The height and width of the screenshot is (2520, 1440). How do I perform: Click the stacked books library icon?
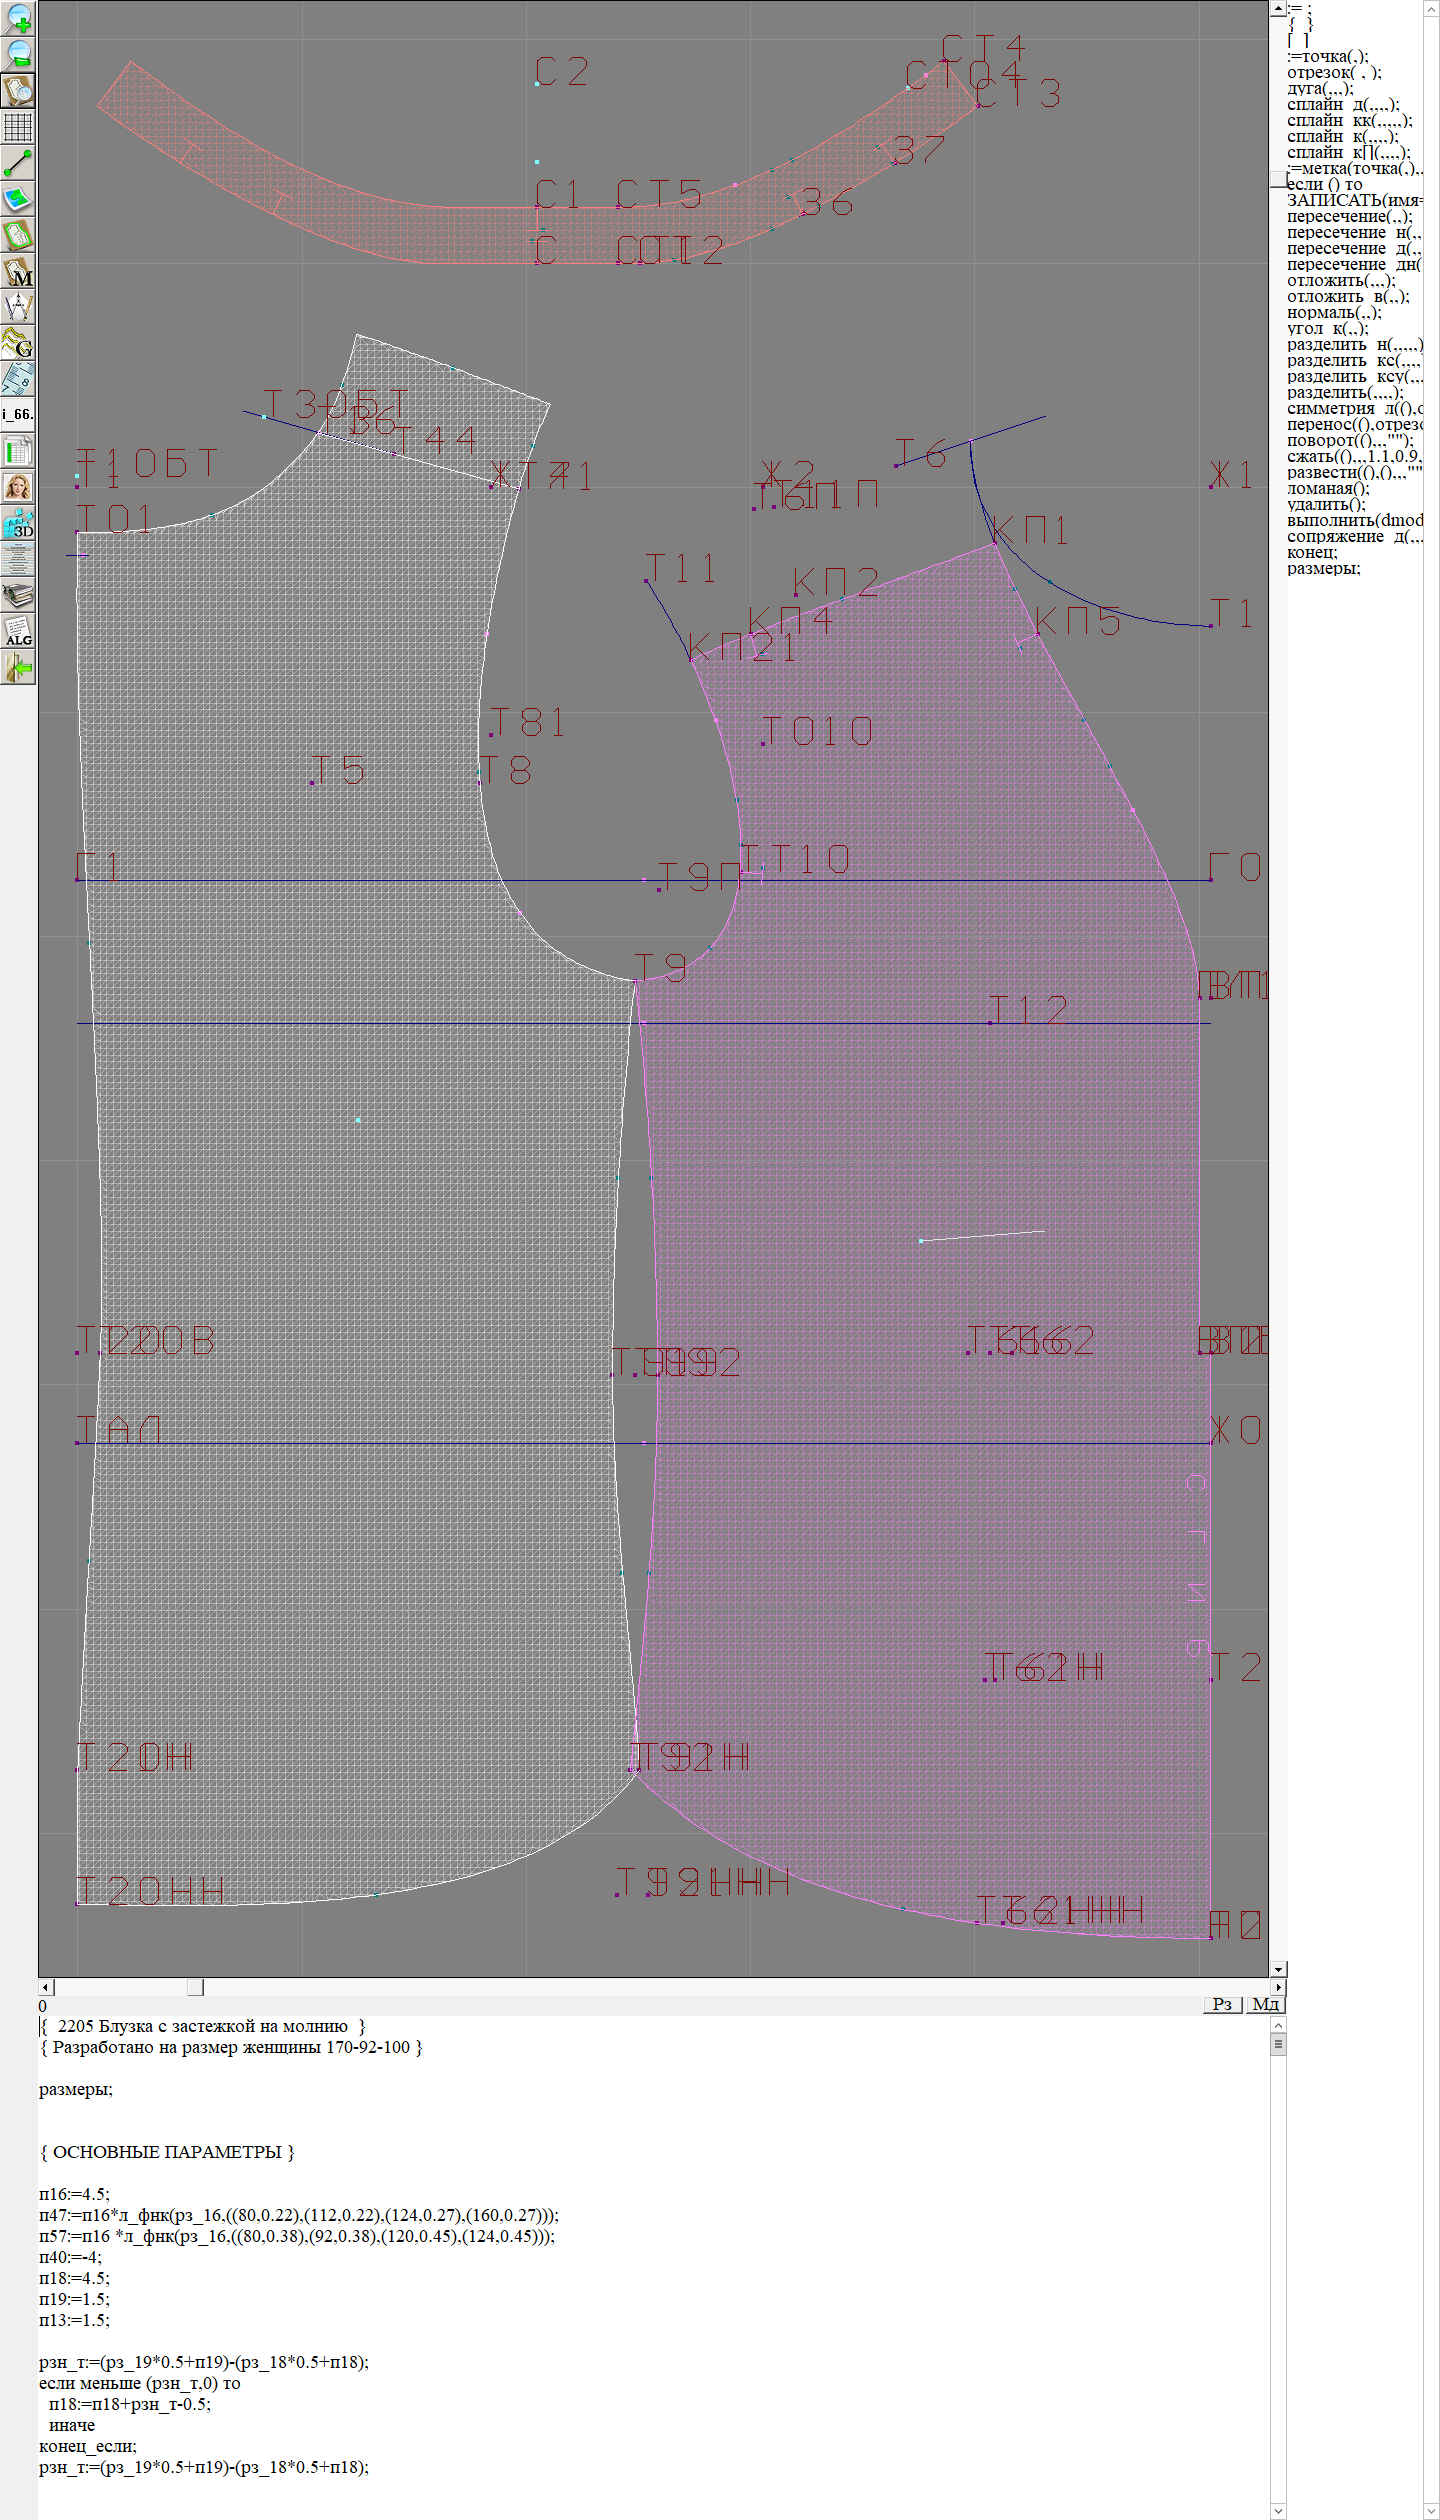click(x=18, y=596)
